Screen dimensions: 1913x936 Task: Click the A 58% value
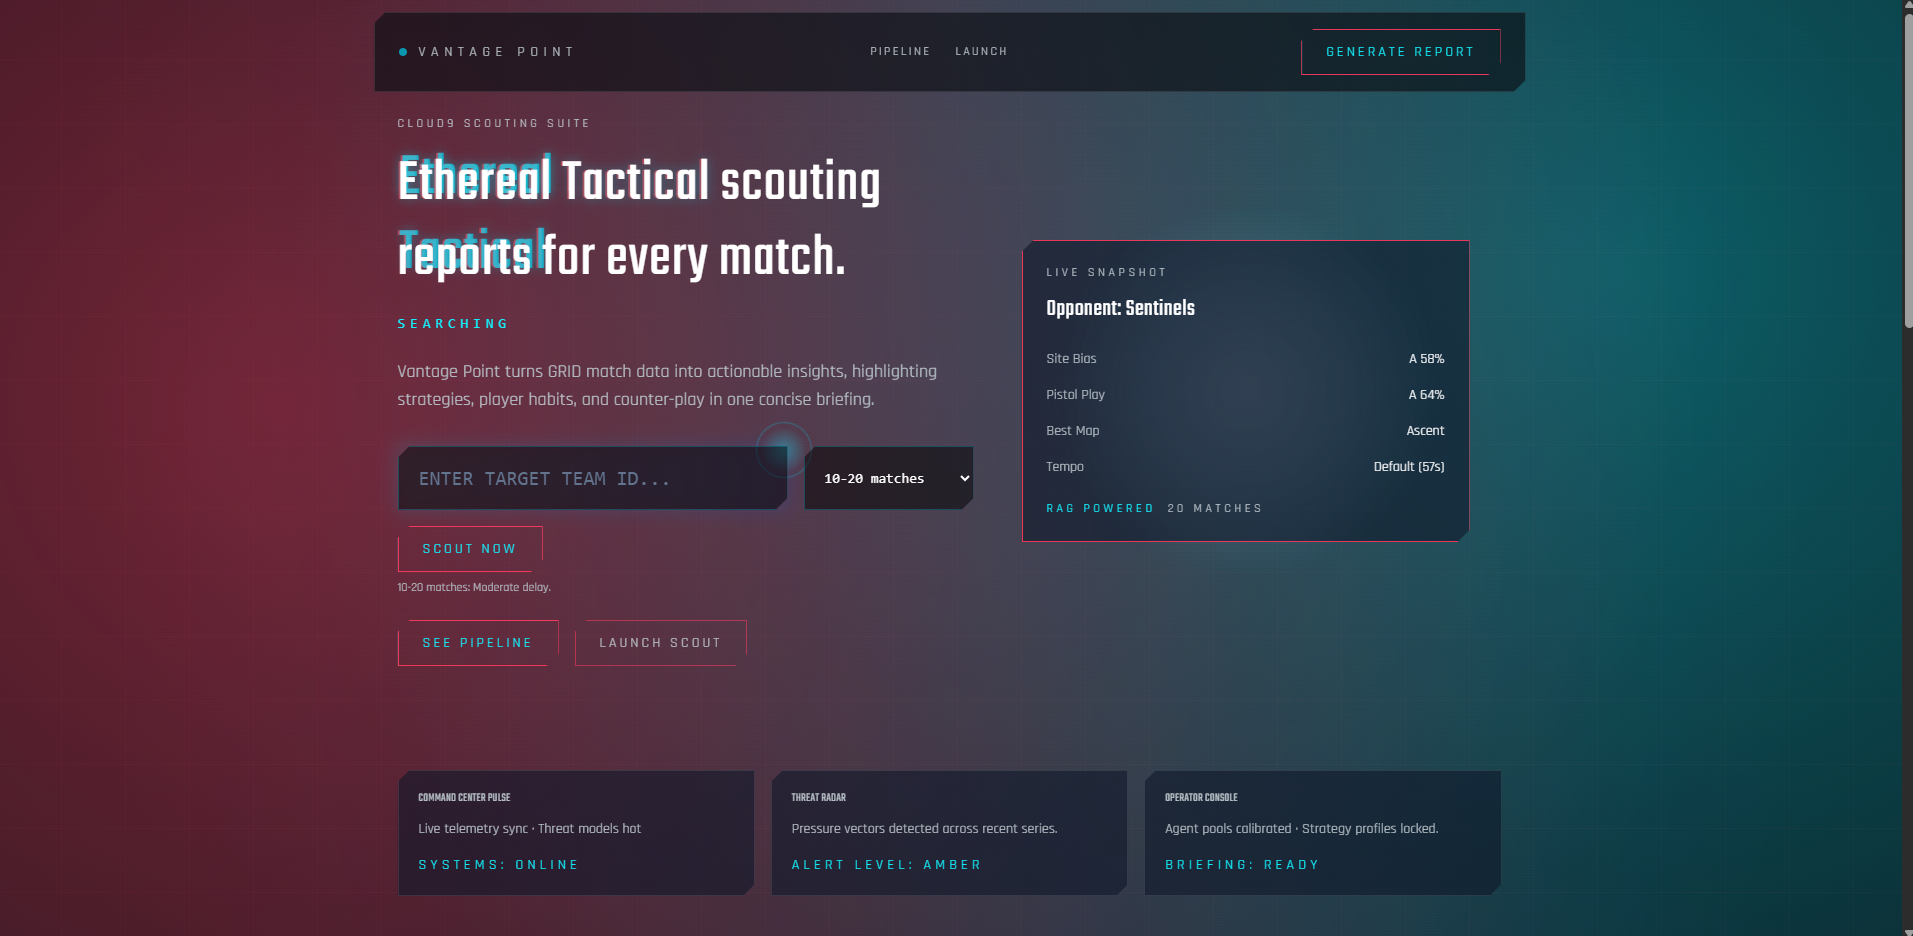point(1426,359)
